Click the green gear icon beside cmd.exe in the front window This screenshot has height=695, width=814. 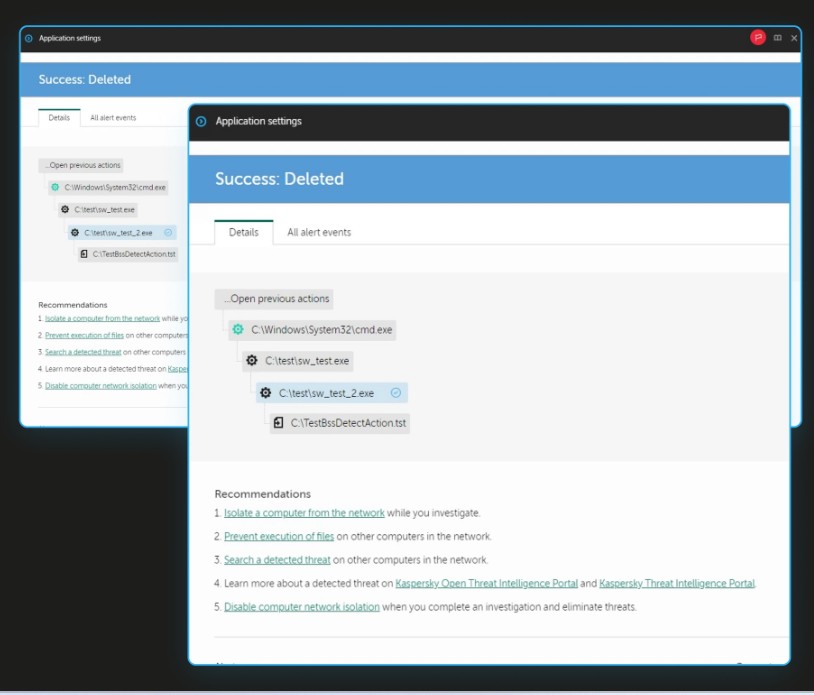pyautogui.click(x=237, y=329)
